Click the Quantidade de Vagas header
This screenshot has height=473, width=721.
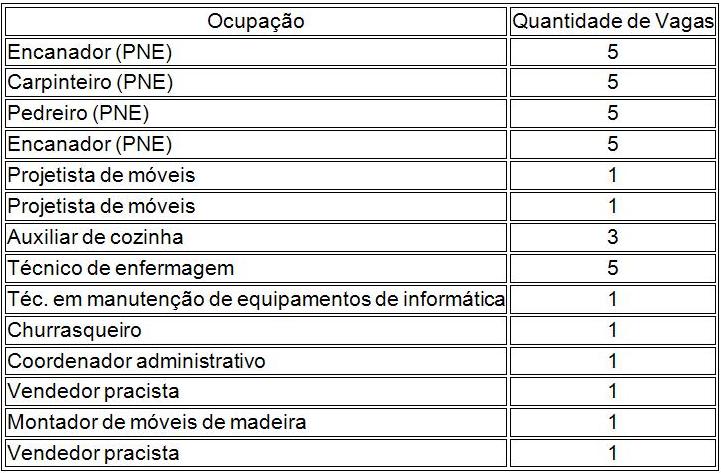pyautogui.click(x=612, y=21)
